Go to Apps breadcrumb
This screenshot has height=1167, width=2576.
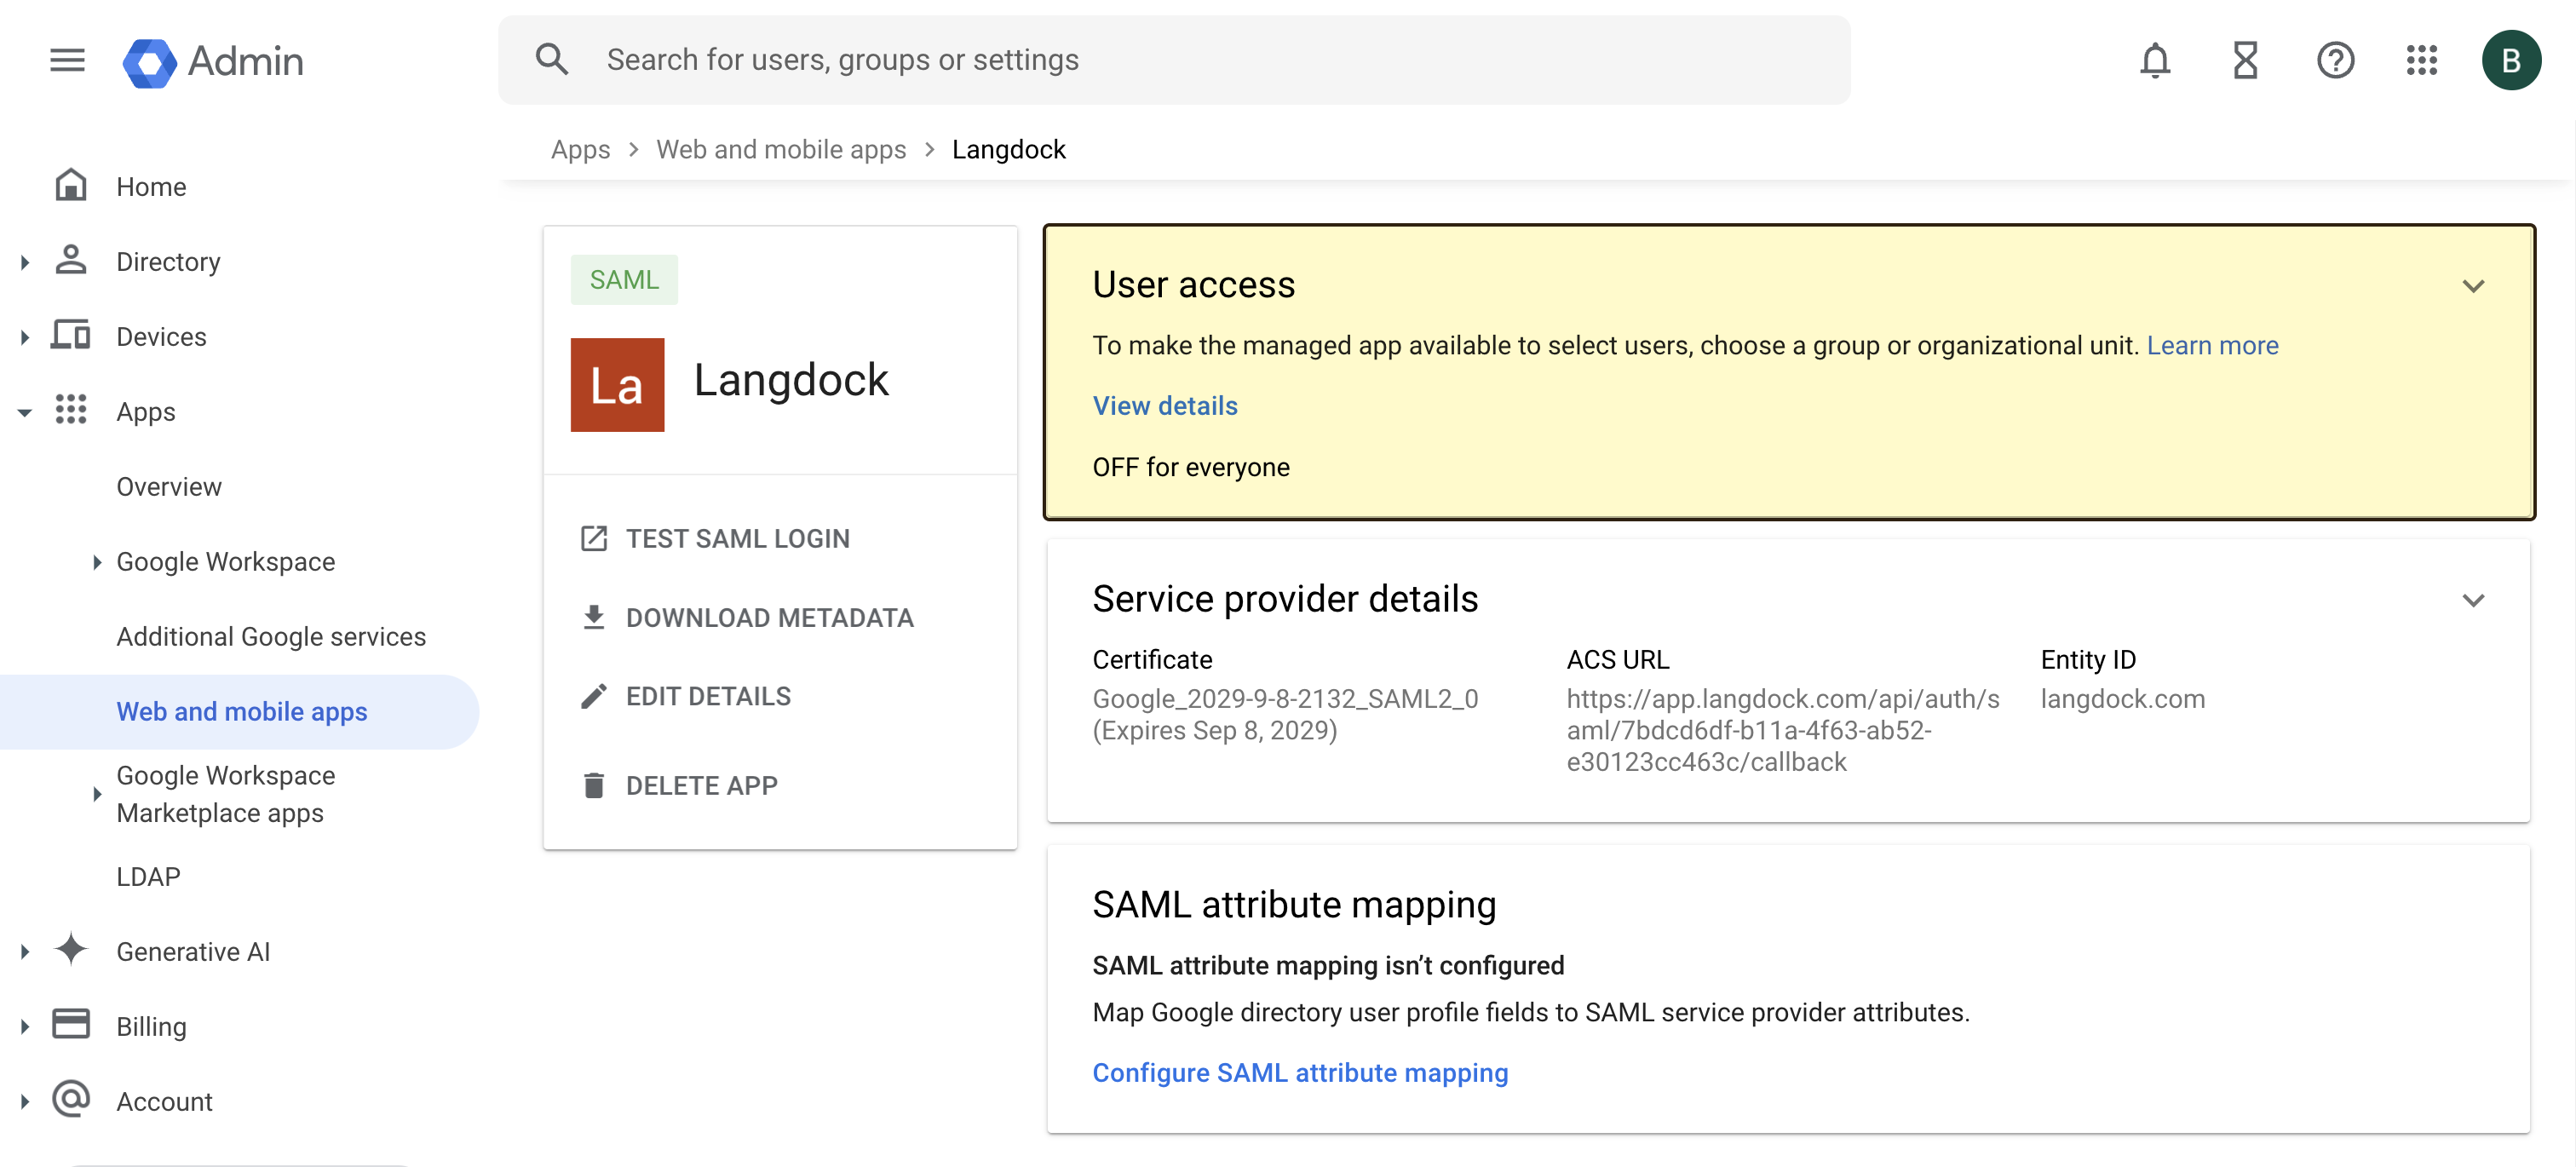point(580,150)
